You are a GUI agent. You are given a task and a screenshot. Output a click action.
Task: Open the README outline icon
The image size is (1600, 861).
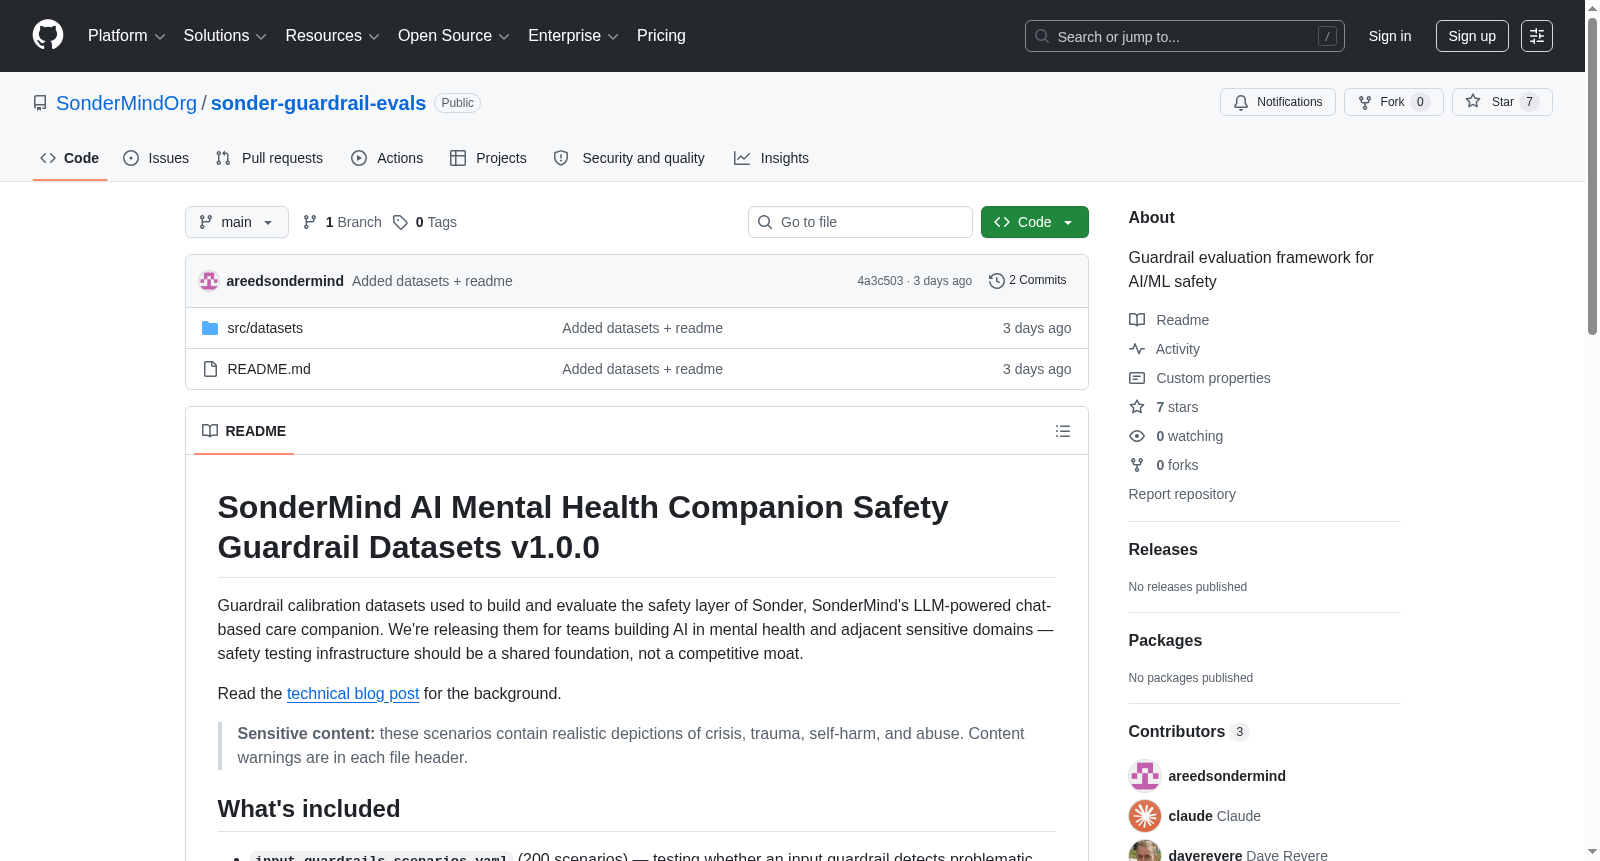pyautogui.click(x=1063, y=431)
